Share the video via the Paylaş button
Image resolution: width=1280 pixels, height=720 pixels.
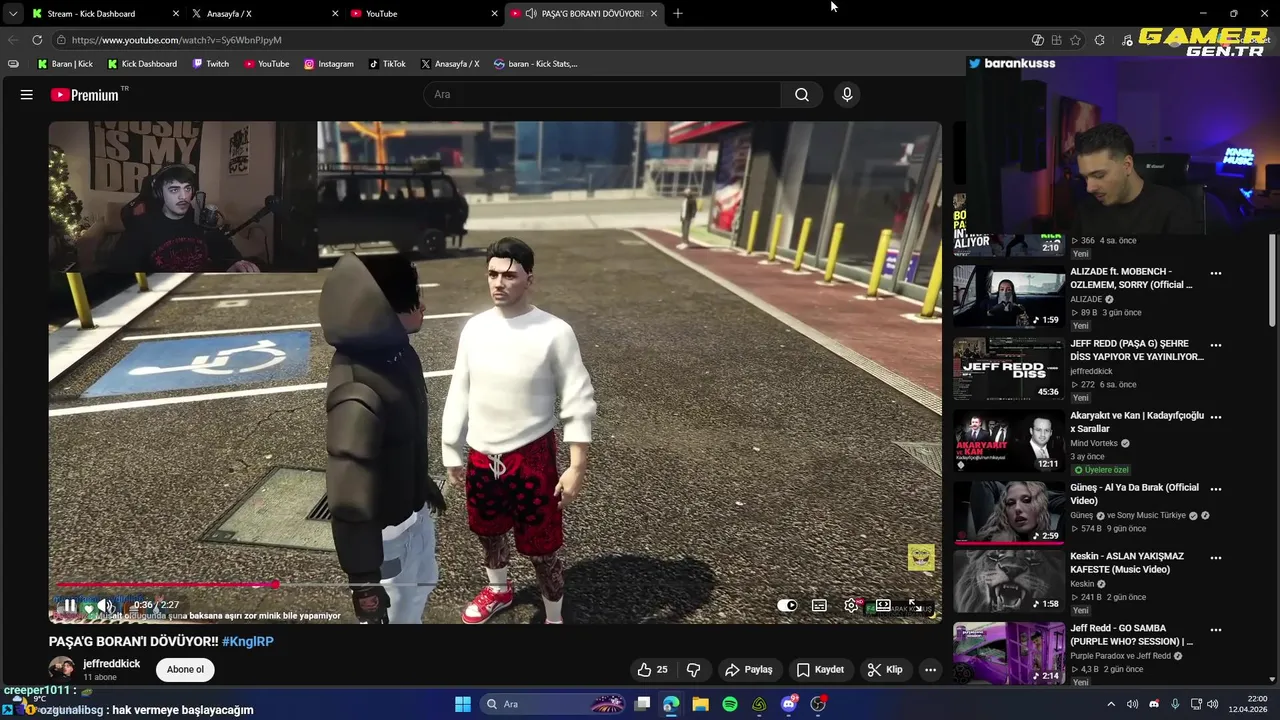pyautogui.click(x=749, y=670)
